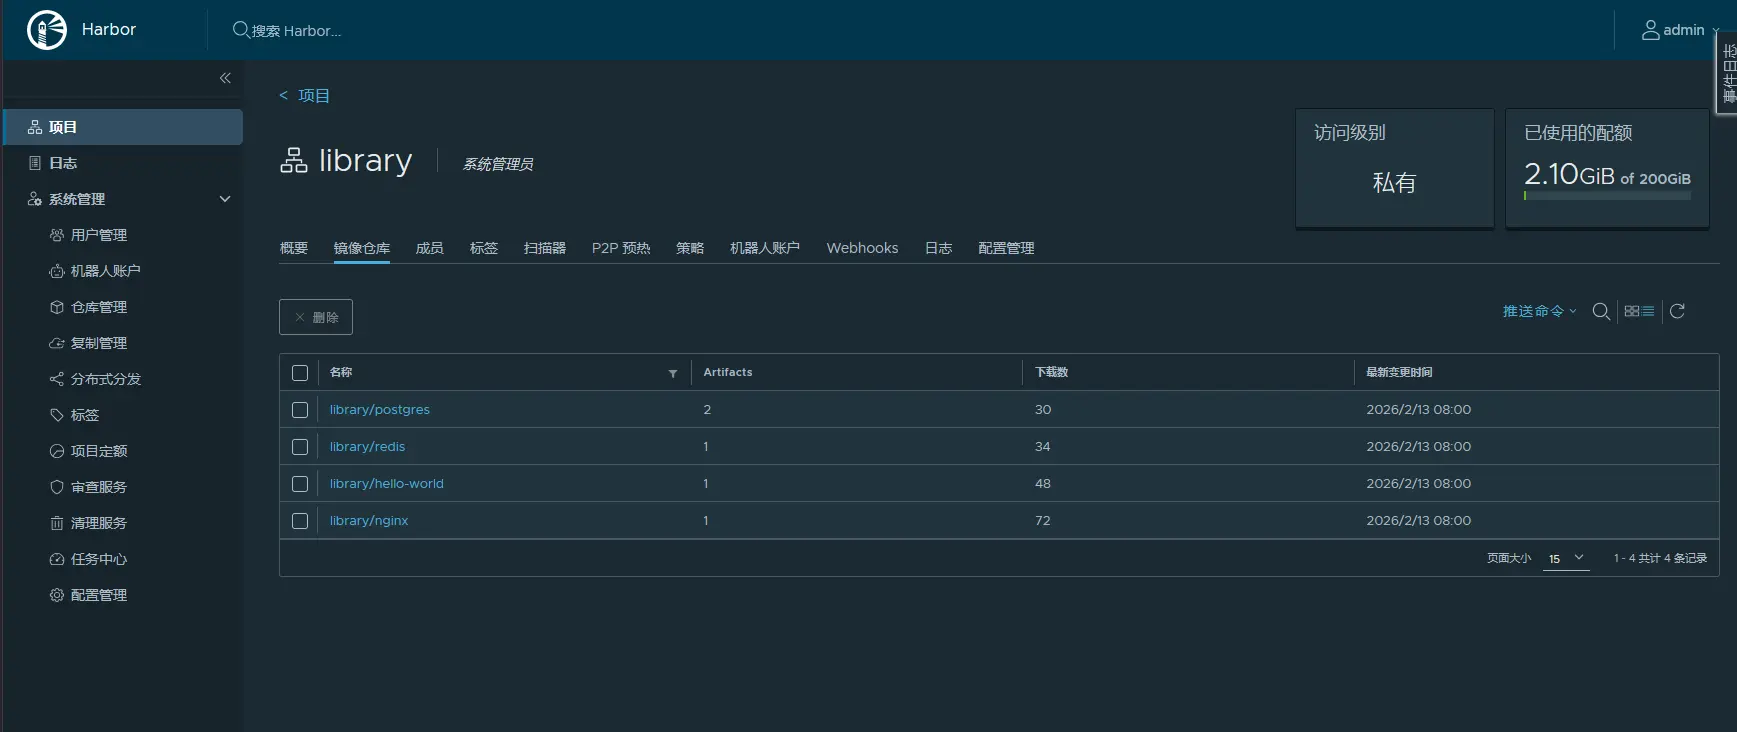Viewport: 1737px width, 732px height.
Task: Open the event log side tab at right edge
Action: coord(1727,72)
